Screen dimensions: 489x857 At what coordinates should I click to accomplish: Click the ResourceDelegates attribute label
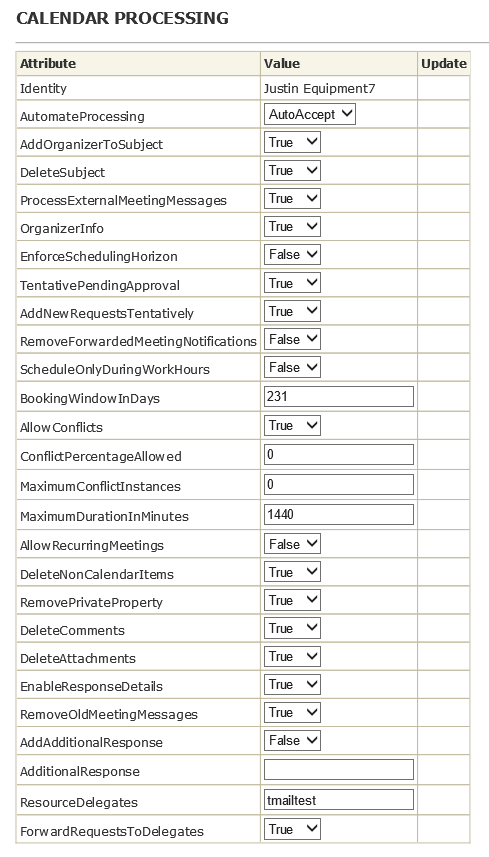(79, 802)
